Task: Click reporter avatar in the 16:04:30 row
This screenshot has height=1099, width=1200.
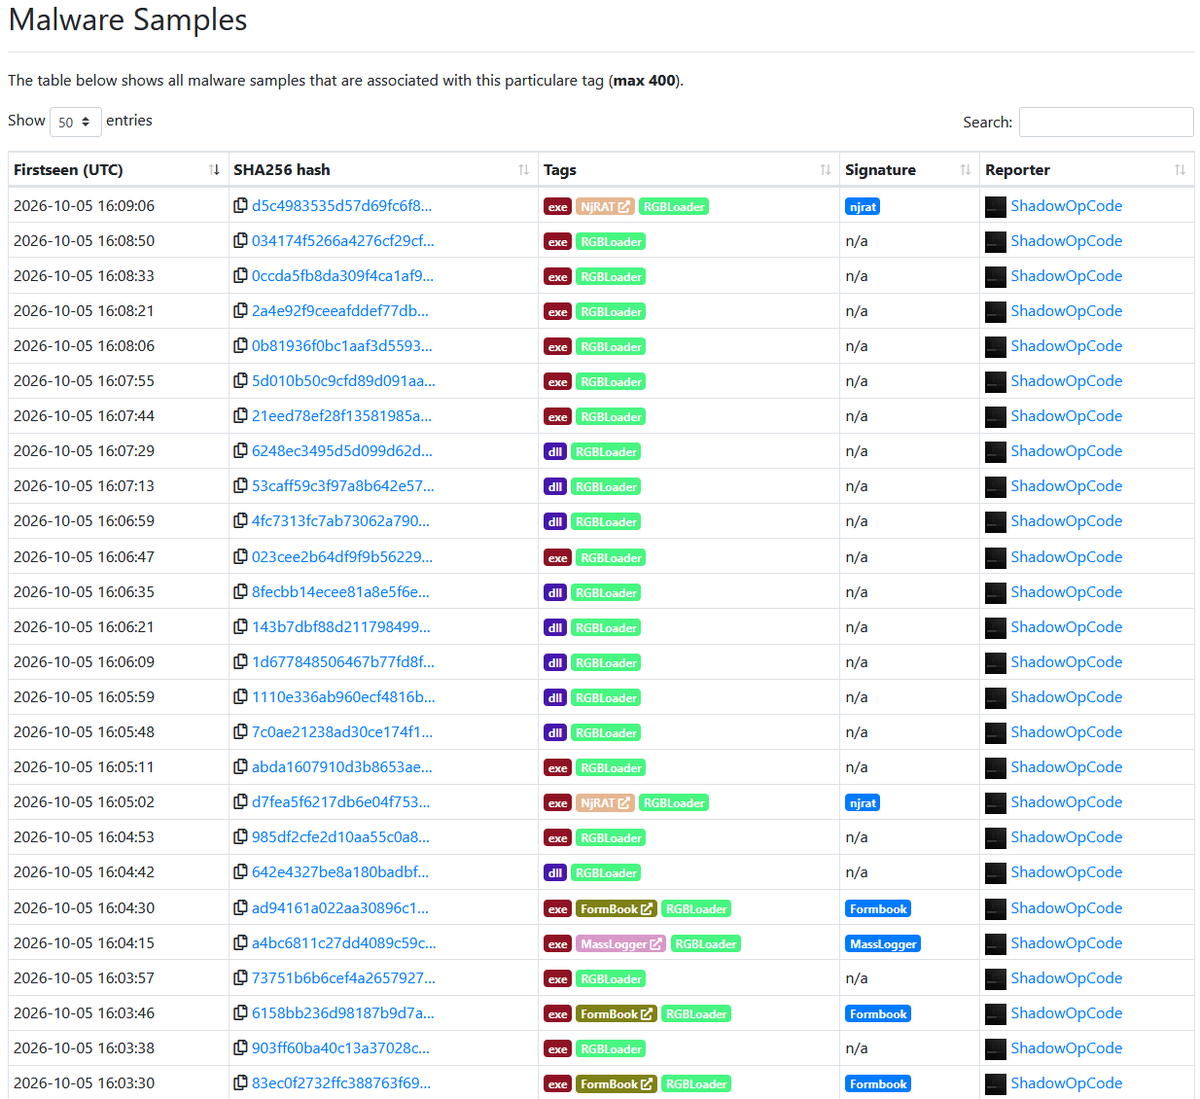Action: click(x=995, y=909)
